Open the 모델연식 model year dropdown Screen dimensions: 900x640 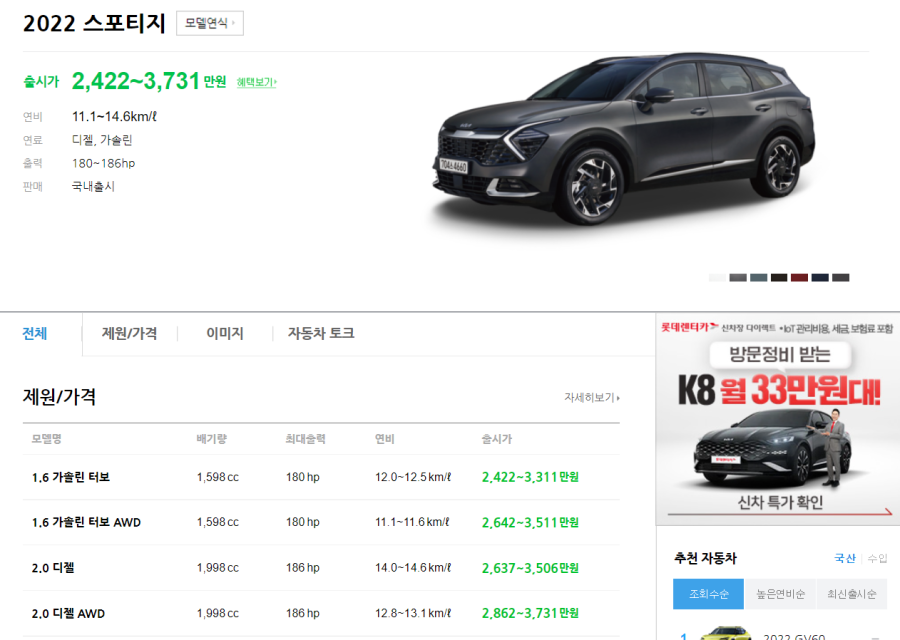(210, 23)
